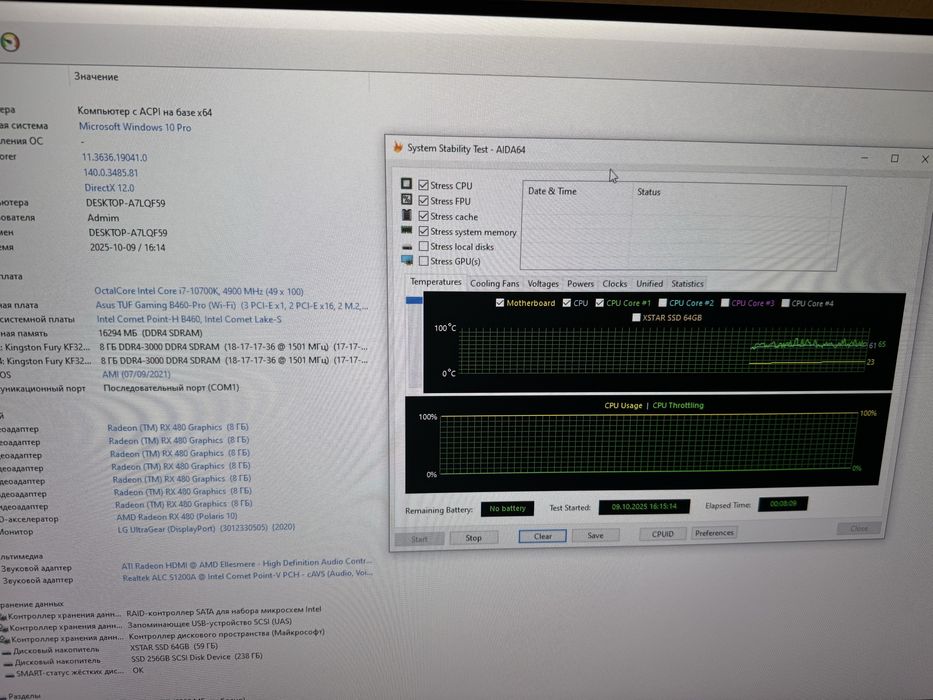Enable CPU Core #4 graph checkbox
This screenshot has width=933, height=700.
pyautogui.click(x=785, y=304)
